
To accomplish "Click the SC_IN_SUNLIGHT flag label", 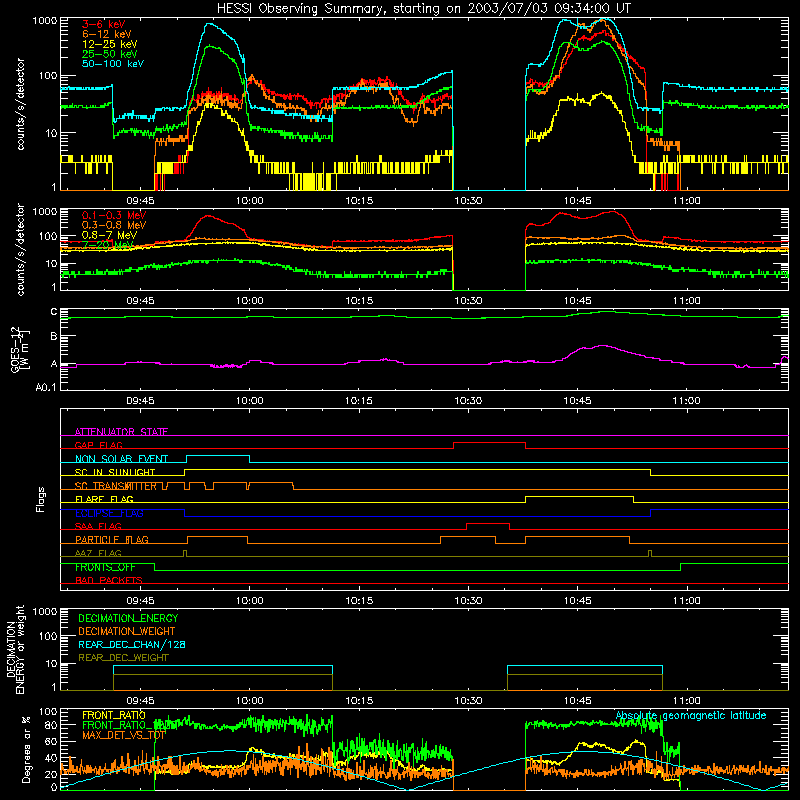I will point(115,472).
